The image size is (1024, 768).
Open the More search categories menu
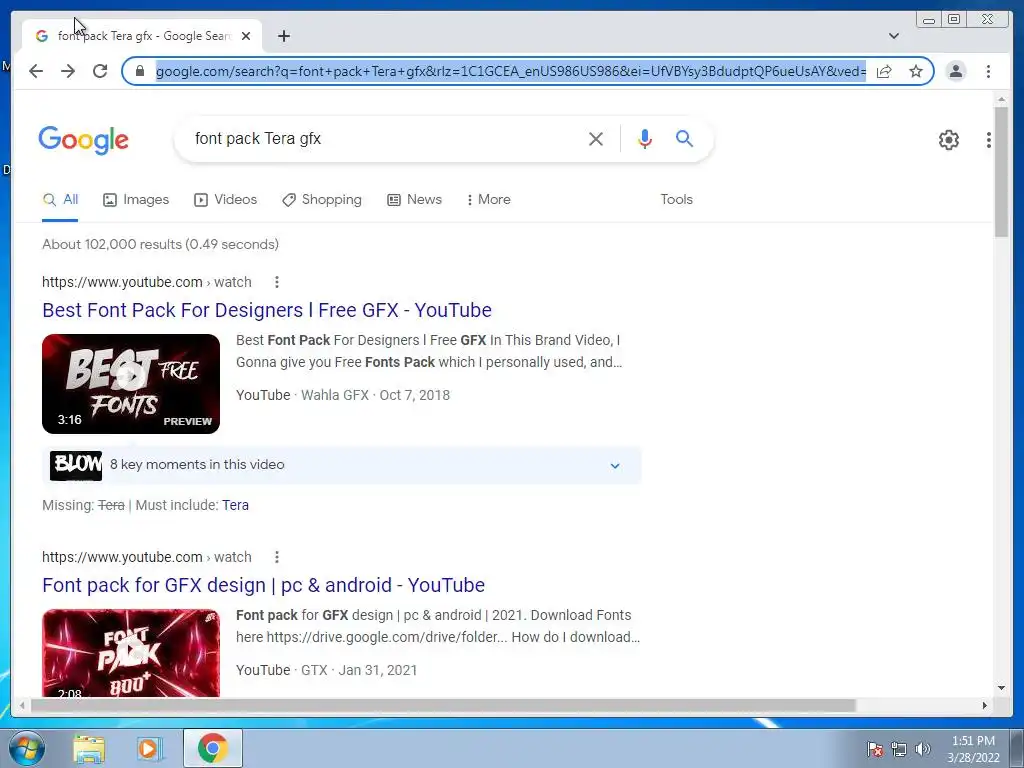pyautogui.click(x=488, y=200)
